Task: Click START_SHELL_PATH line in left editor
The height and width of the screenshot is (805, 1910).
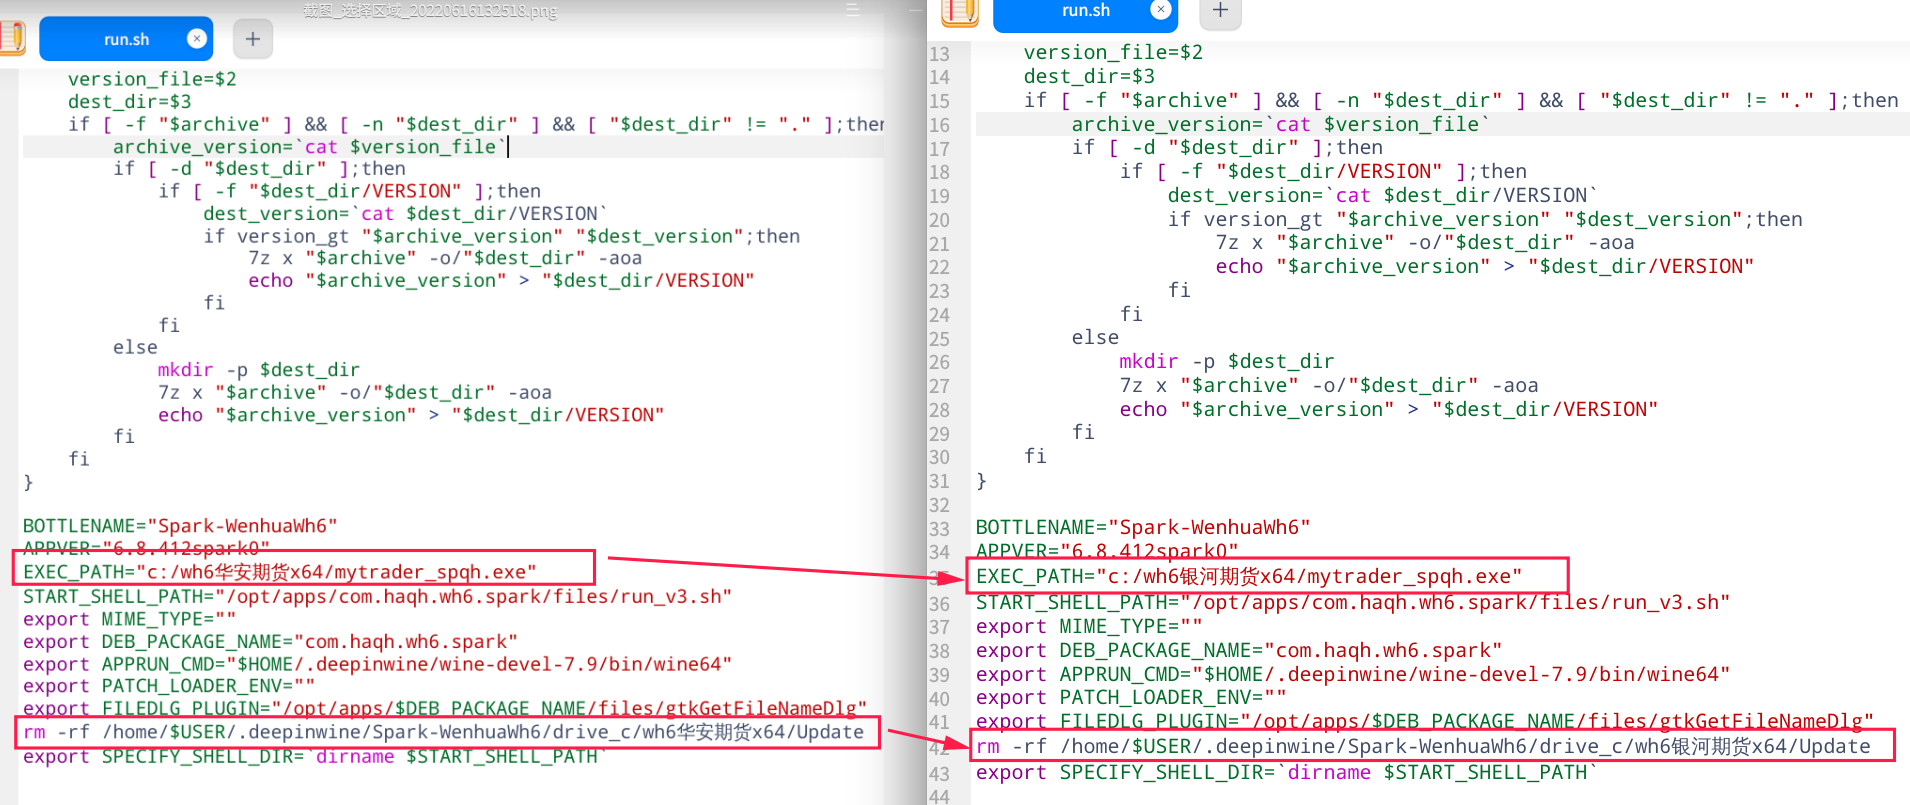Action: point(377,597)
